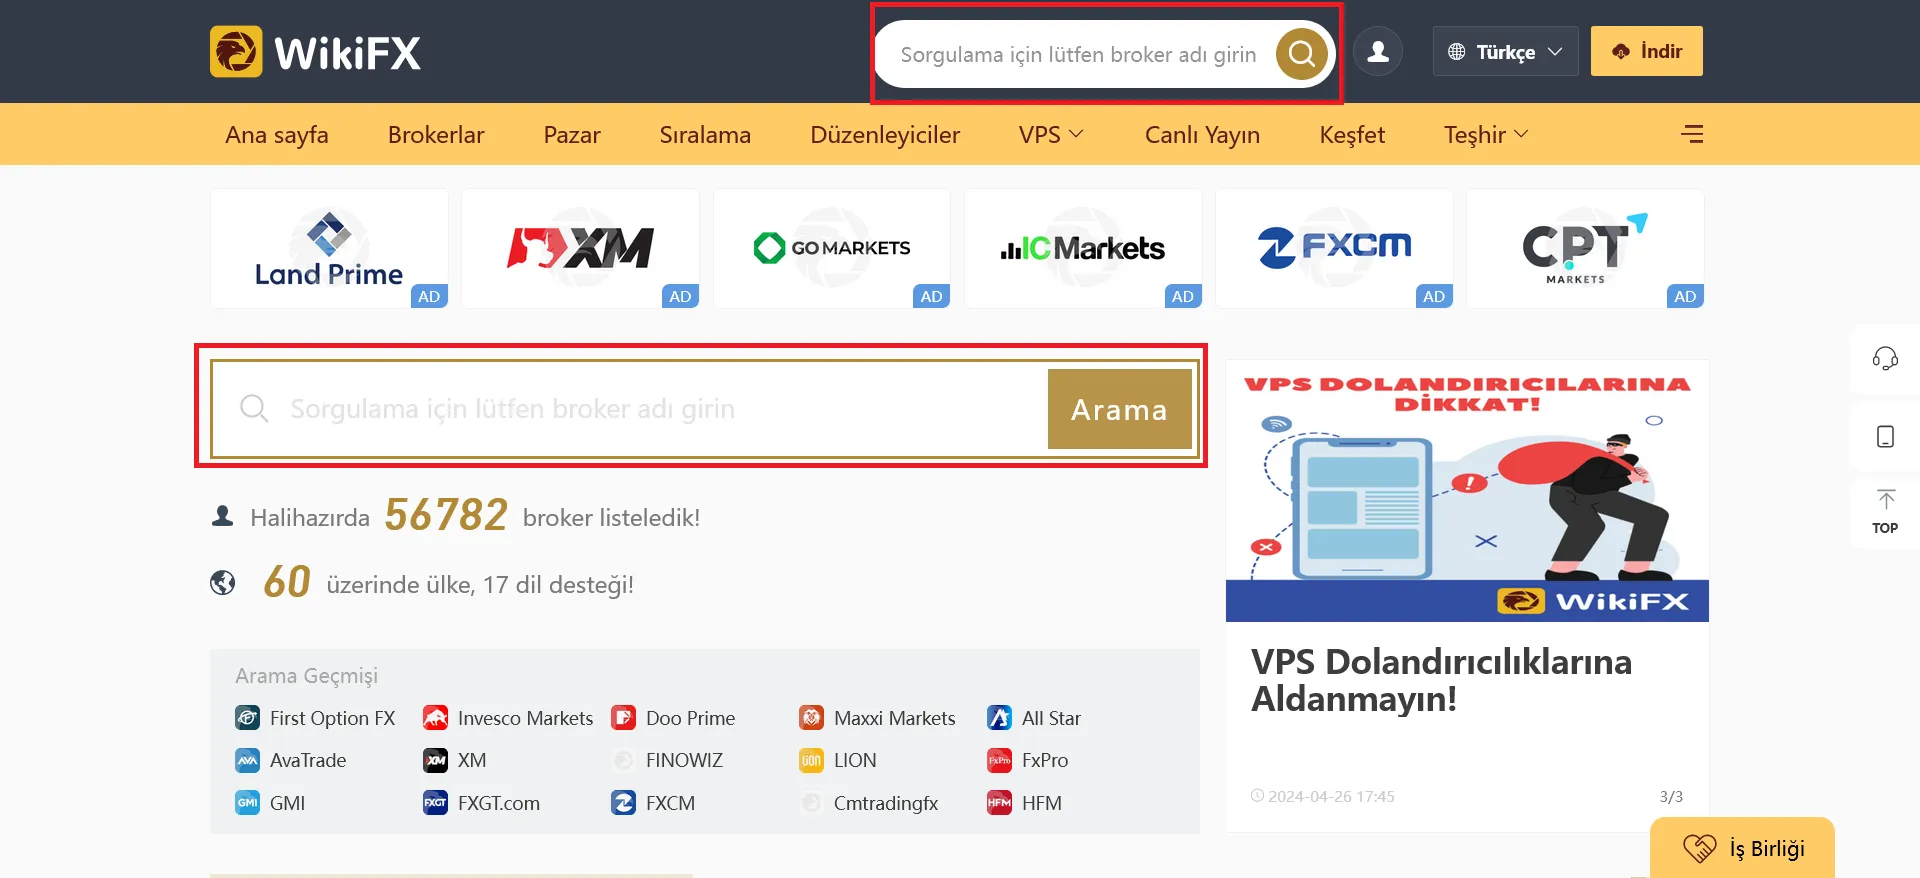Click the All Star broker icon
The width and height of the screenshot is (1920, 878).
pos(999,718)
